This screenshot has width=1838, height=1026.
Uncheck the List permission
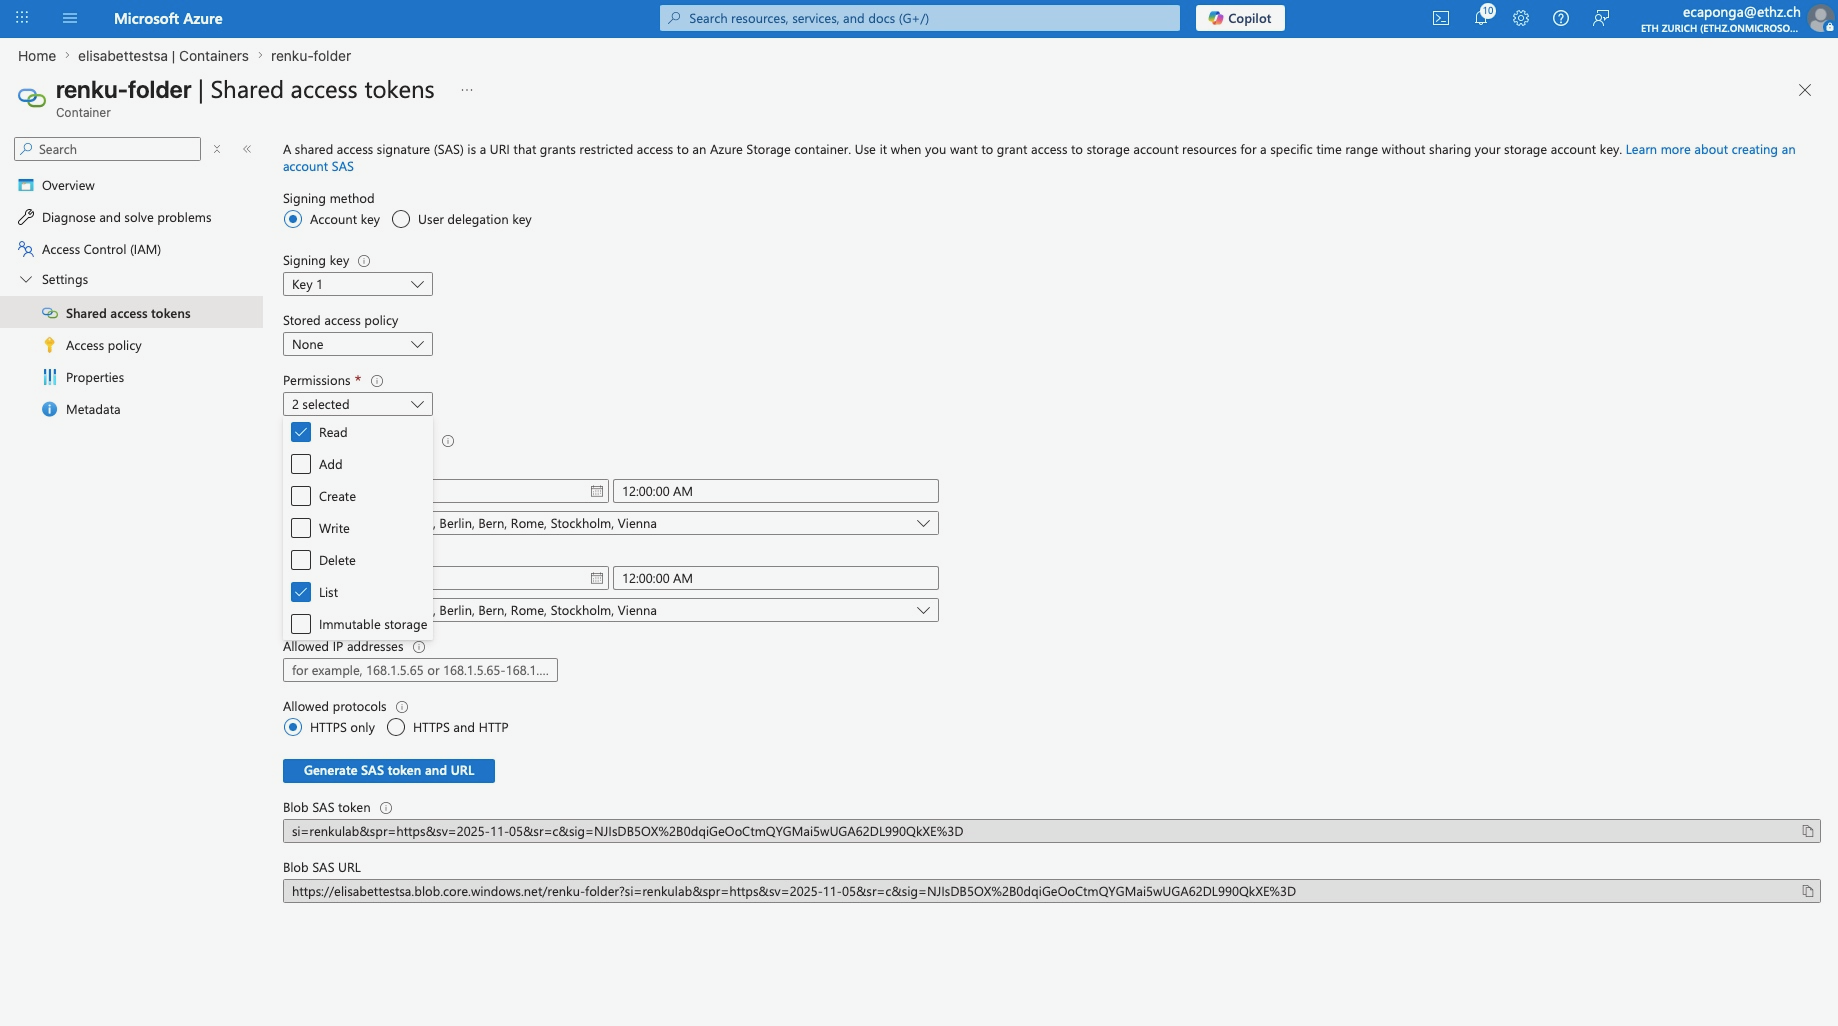click(301, 592)
